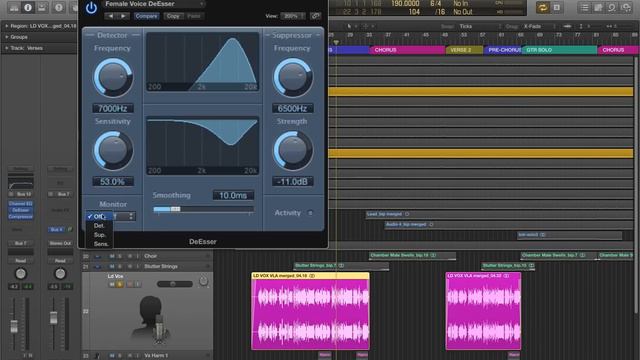Open the plugin View size dropdown

tap(293, 16)
